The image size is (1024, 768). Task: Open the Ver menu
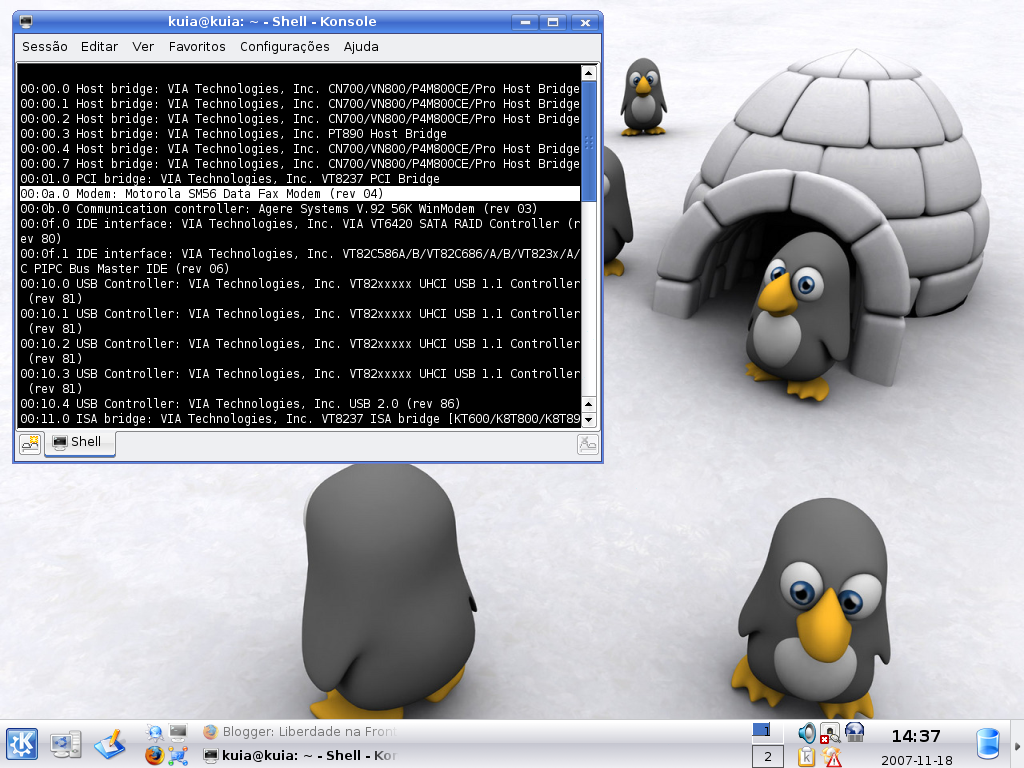(x=143, y=46)
